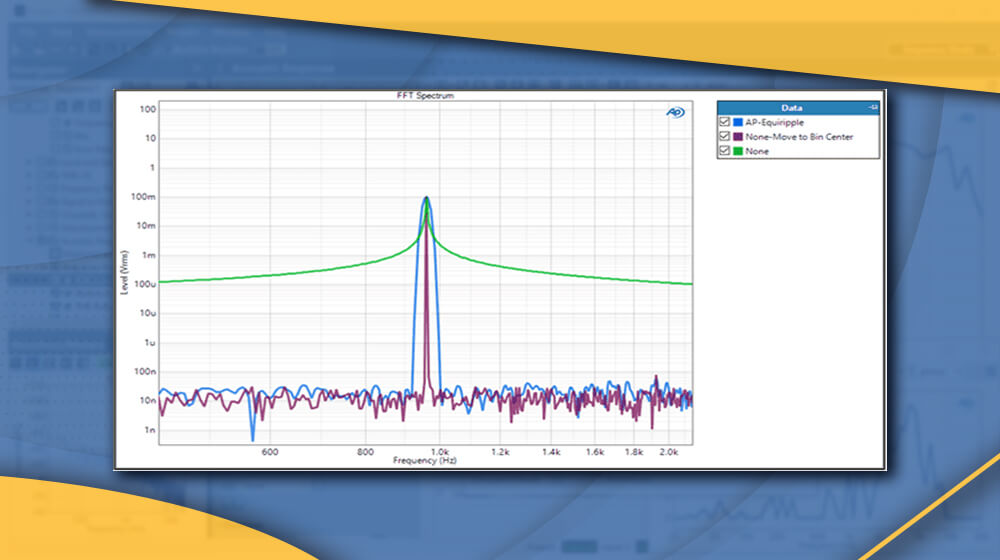Click the 10u level axis label
The image size is (1000, 560).
point(147,313)
